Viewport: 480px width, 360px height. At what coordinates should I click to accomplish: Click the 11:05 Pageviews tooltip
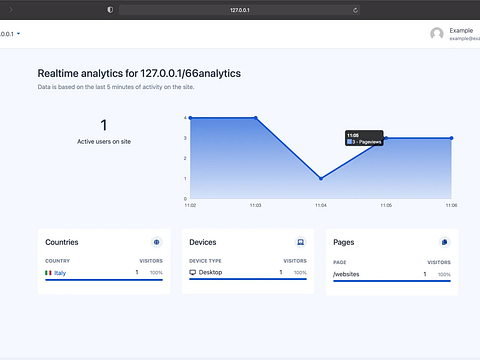[364, 138]
